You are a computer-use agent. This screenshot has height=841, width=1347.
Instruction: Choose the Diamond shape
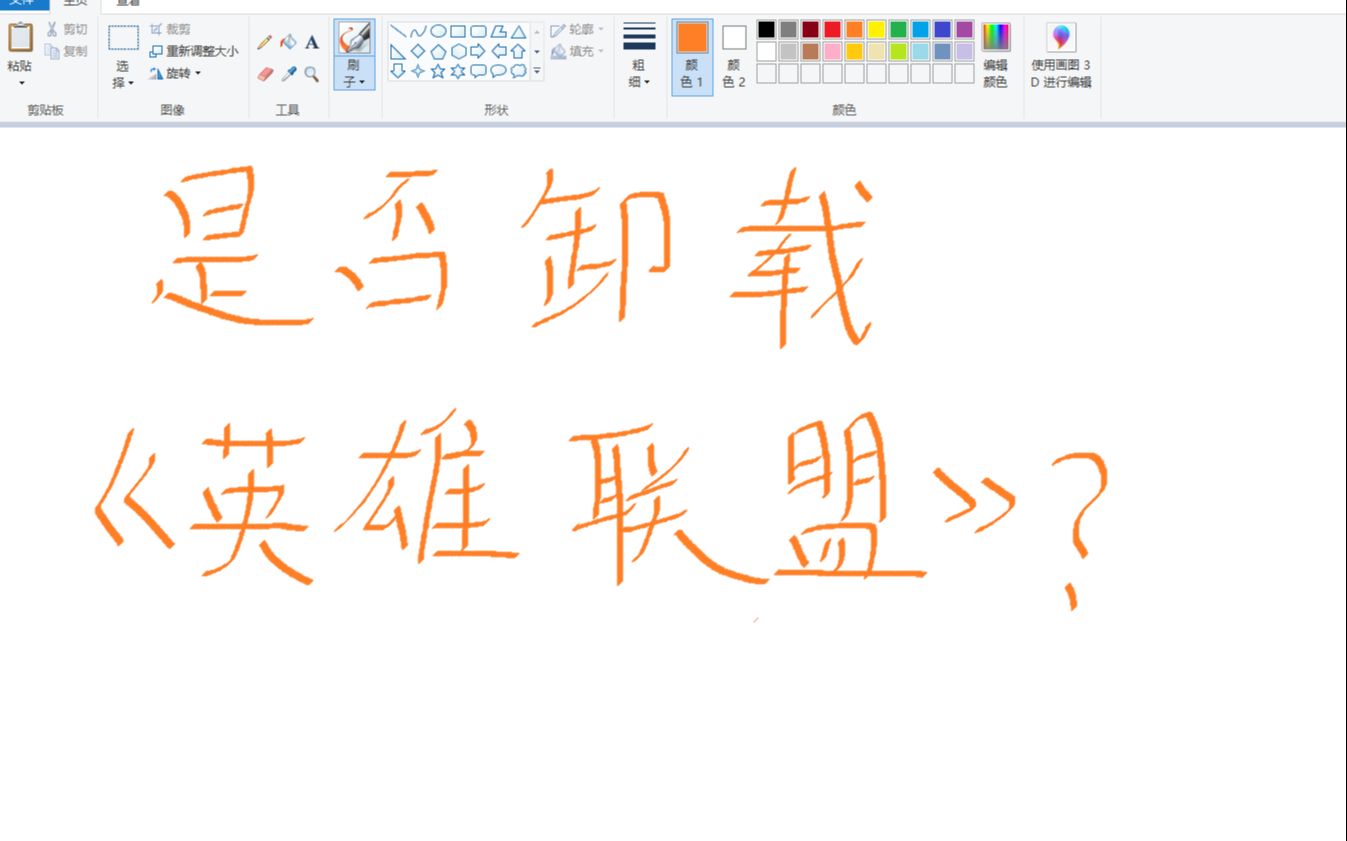click(x=418, y=51)
